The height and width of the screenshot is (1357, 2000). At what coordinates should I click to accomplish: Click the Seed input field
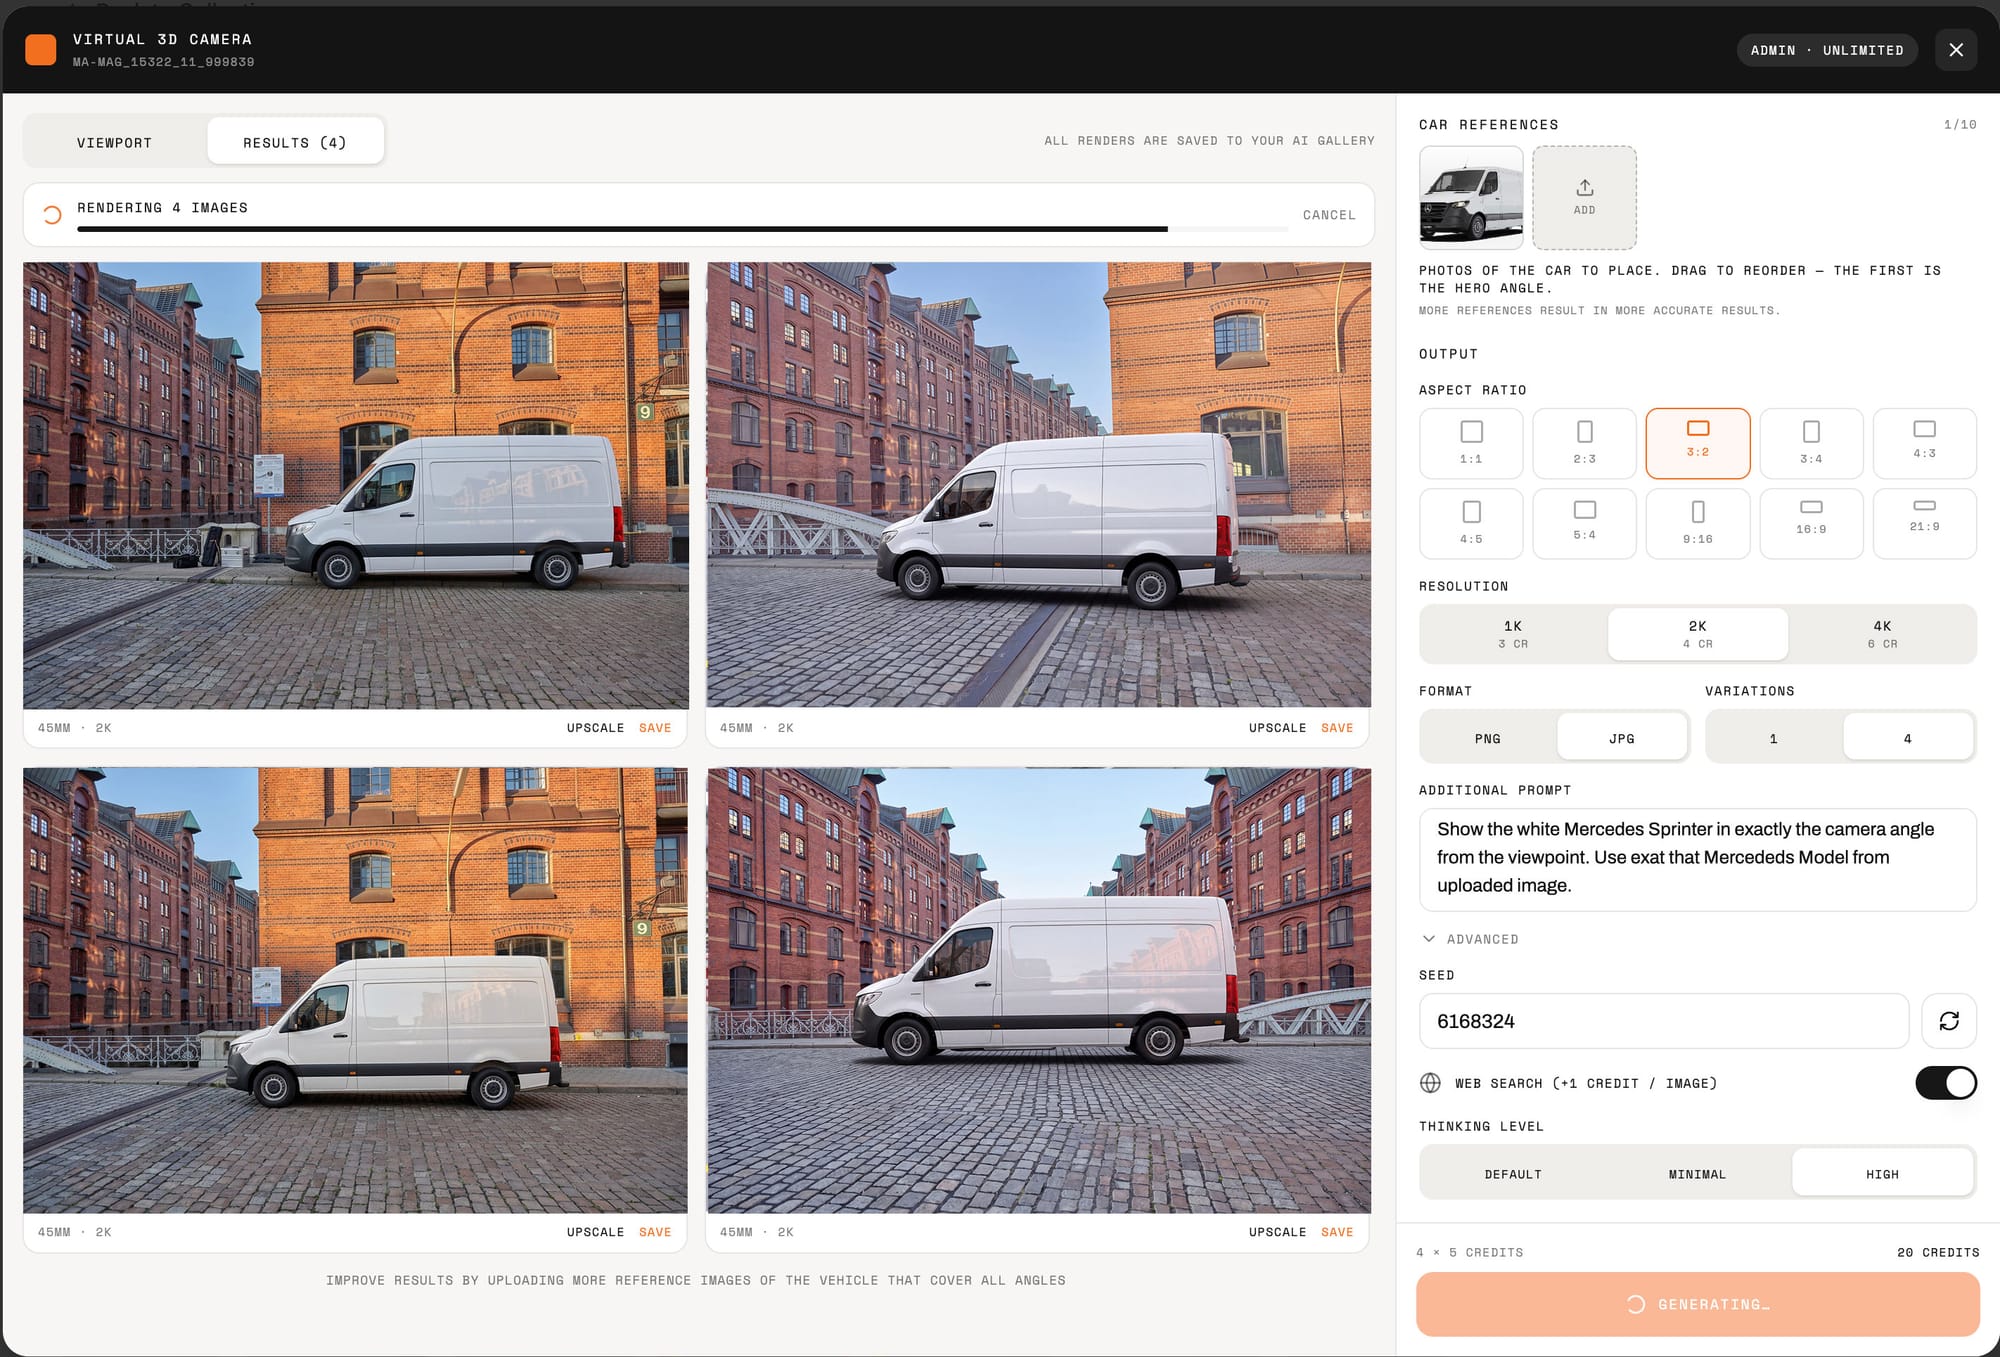coord(1664,1021)
